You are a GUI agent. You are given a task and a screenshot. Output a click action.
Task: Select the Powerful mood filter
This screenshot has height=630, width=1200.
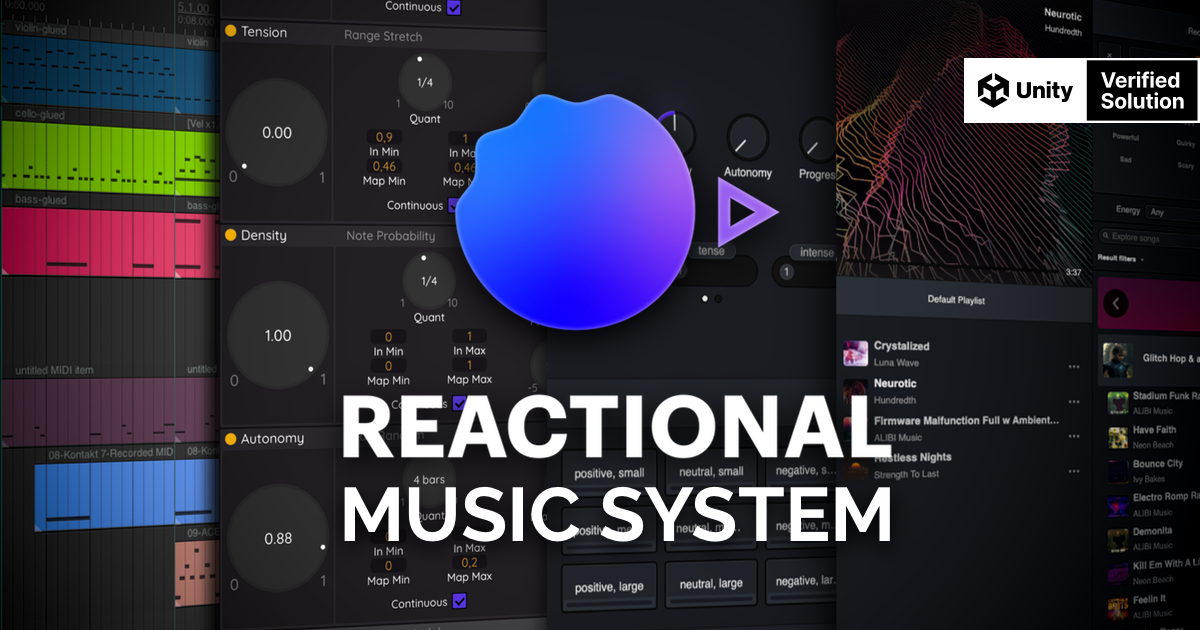[x=1124, y=138]
